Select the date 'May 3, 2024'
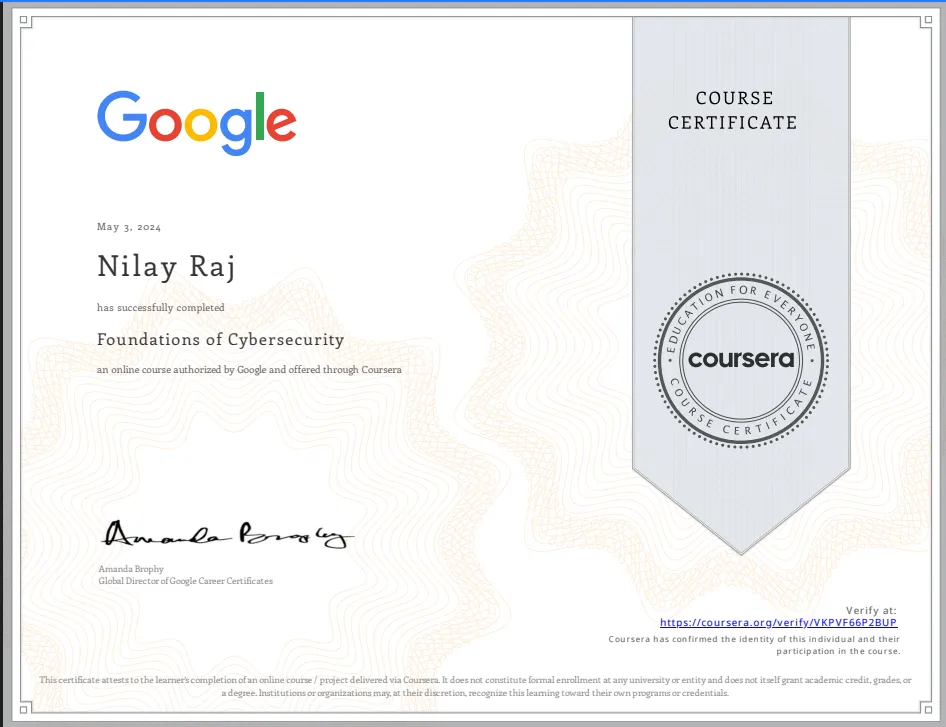This screenshot has height=727, width=946. pyautogui.click(x=129, y=227)
